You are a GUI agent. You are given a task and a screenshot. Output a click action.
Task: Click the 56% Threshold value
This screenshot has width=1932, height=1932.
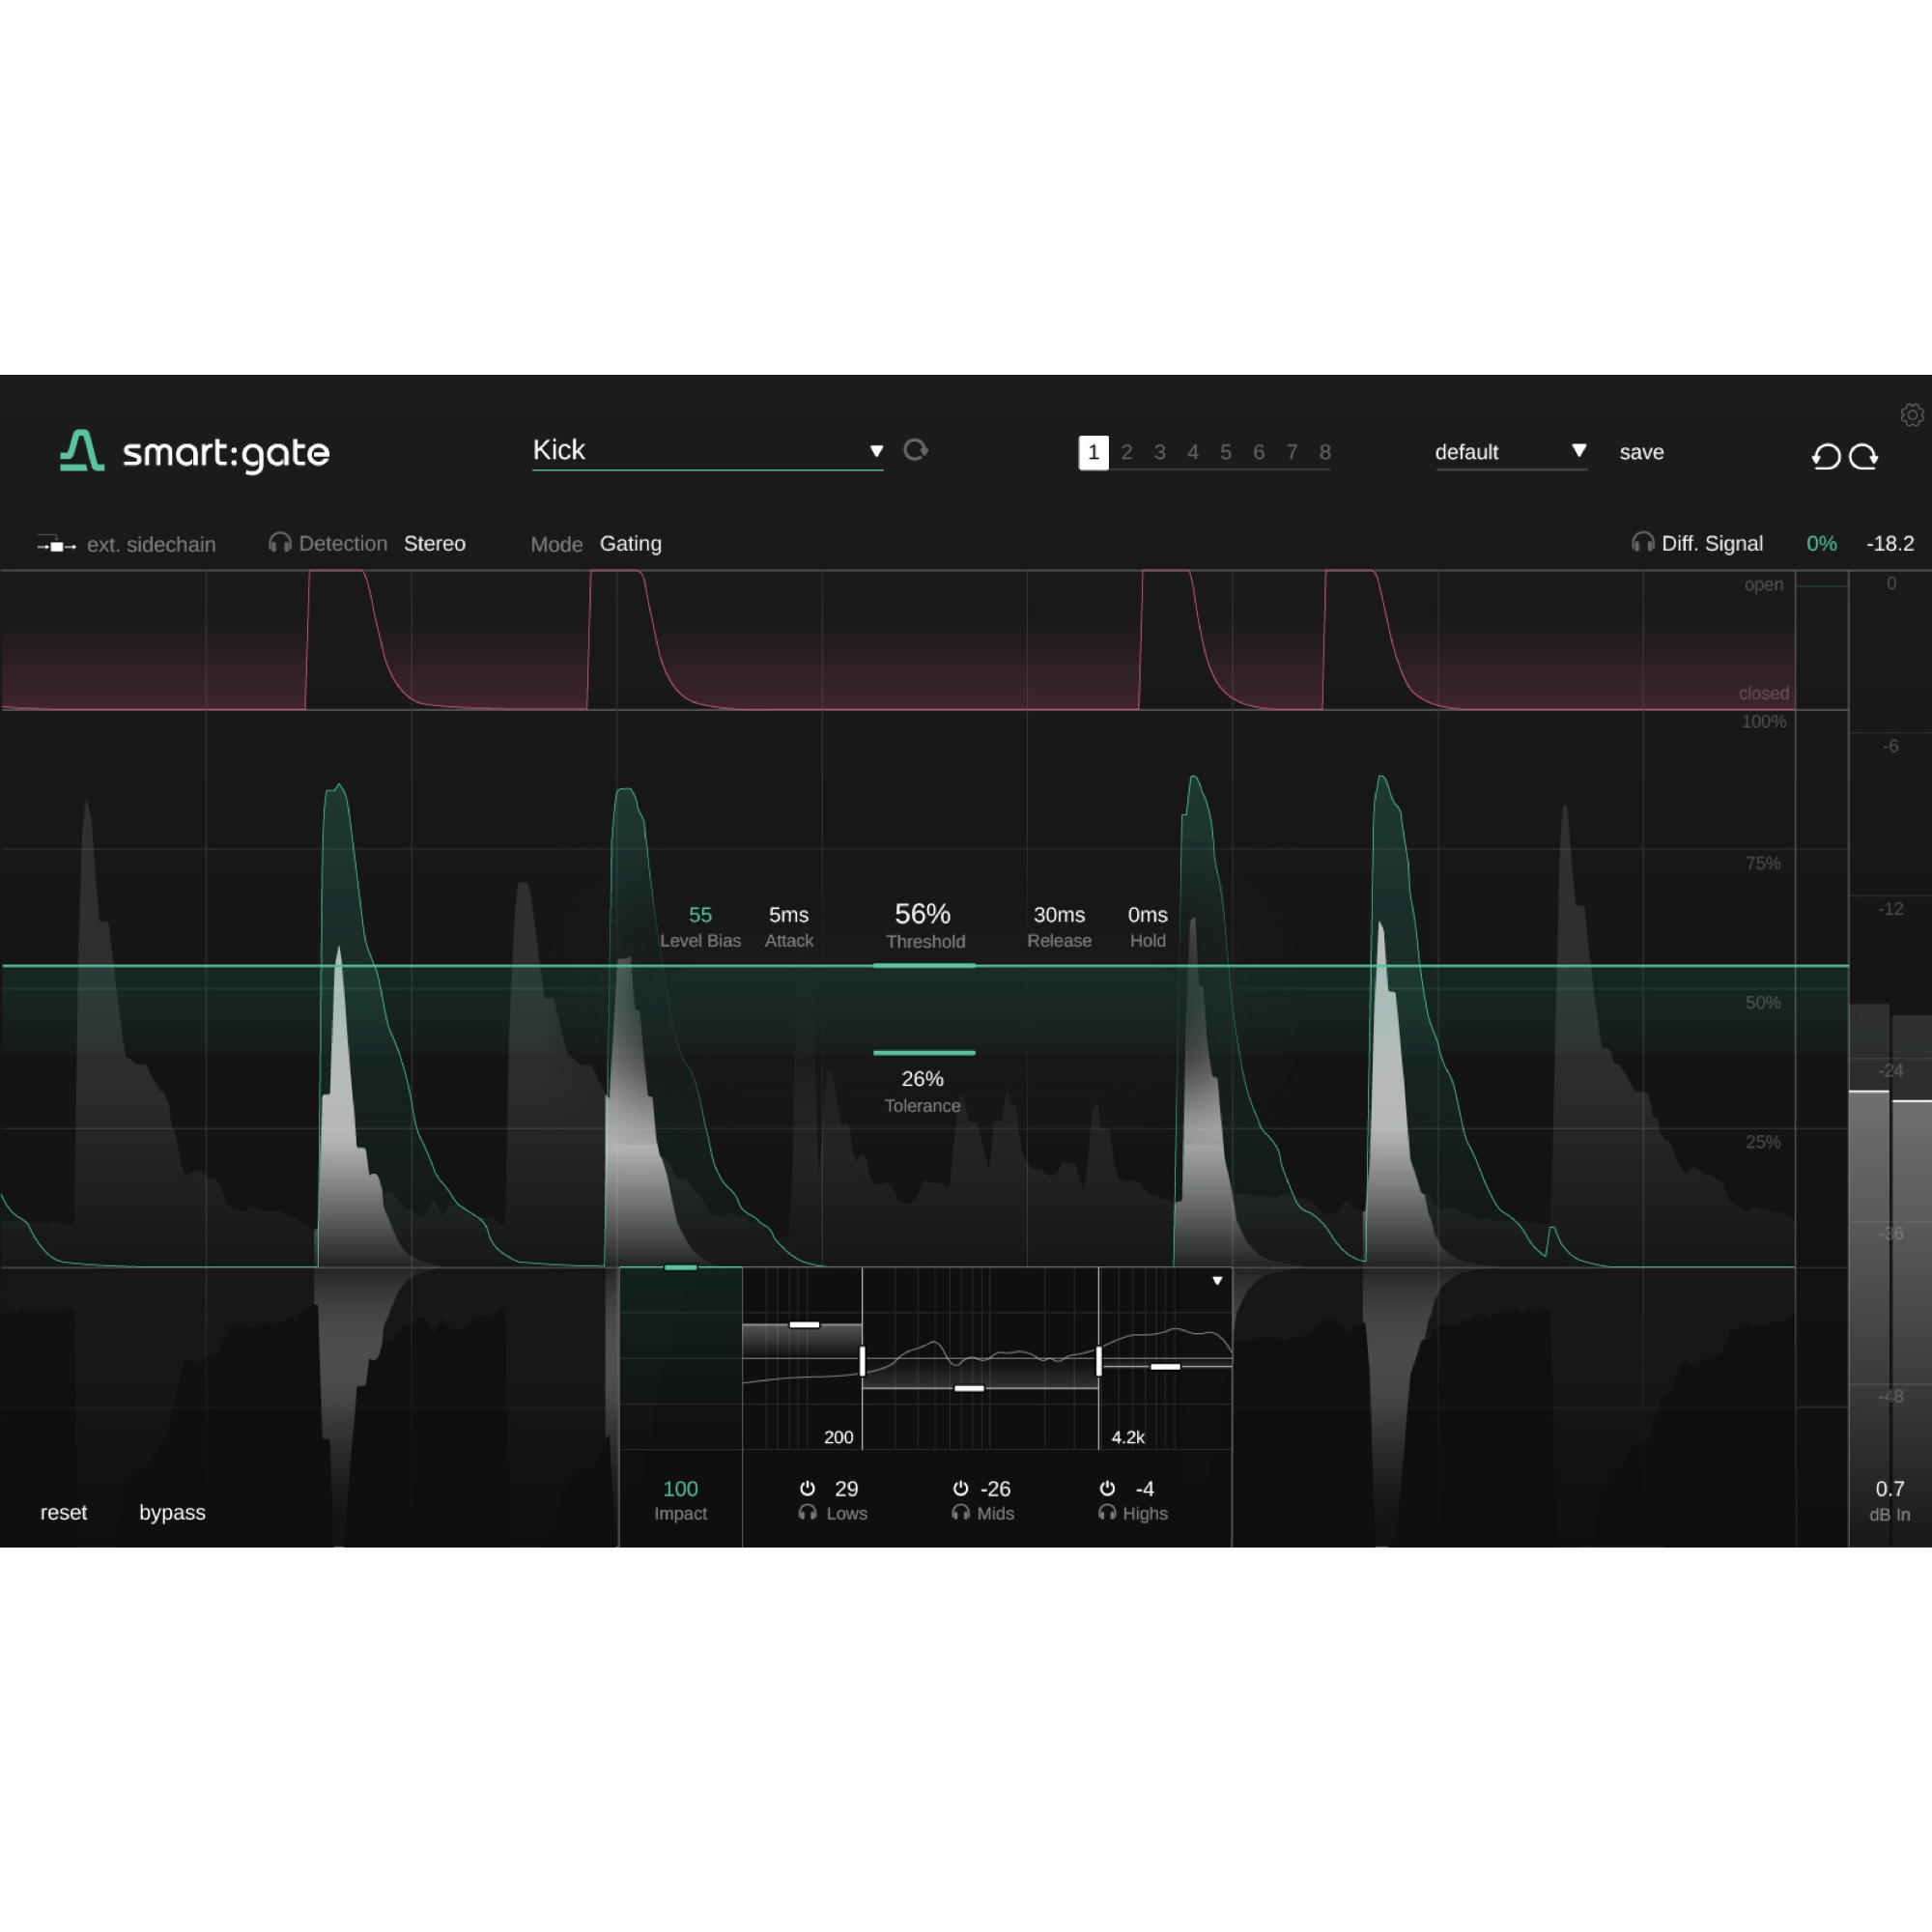pos(922,913)
